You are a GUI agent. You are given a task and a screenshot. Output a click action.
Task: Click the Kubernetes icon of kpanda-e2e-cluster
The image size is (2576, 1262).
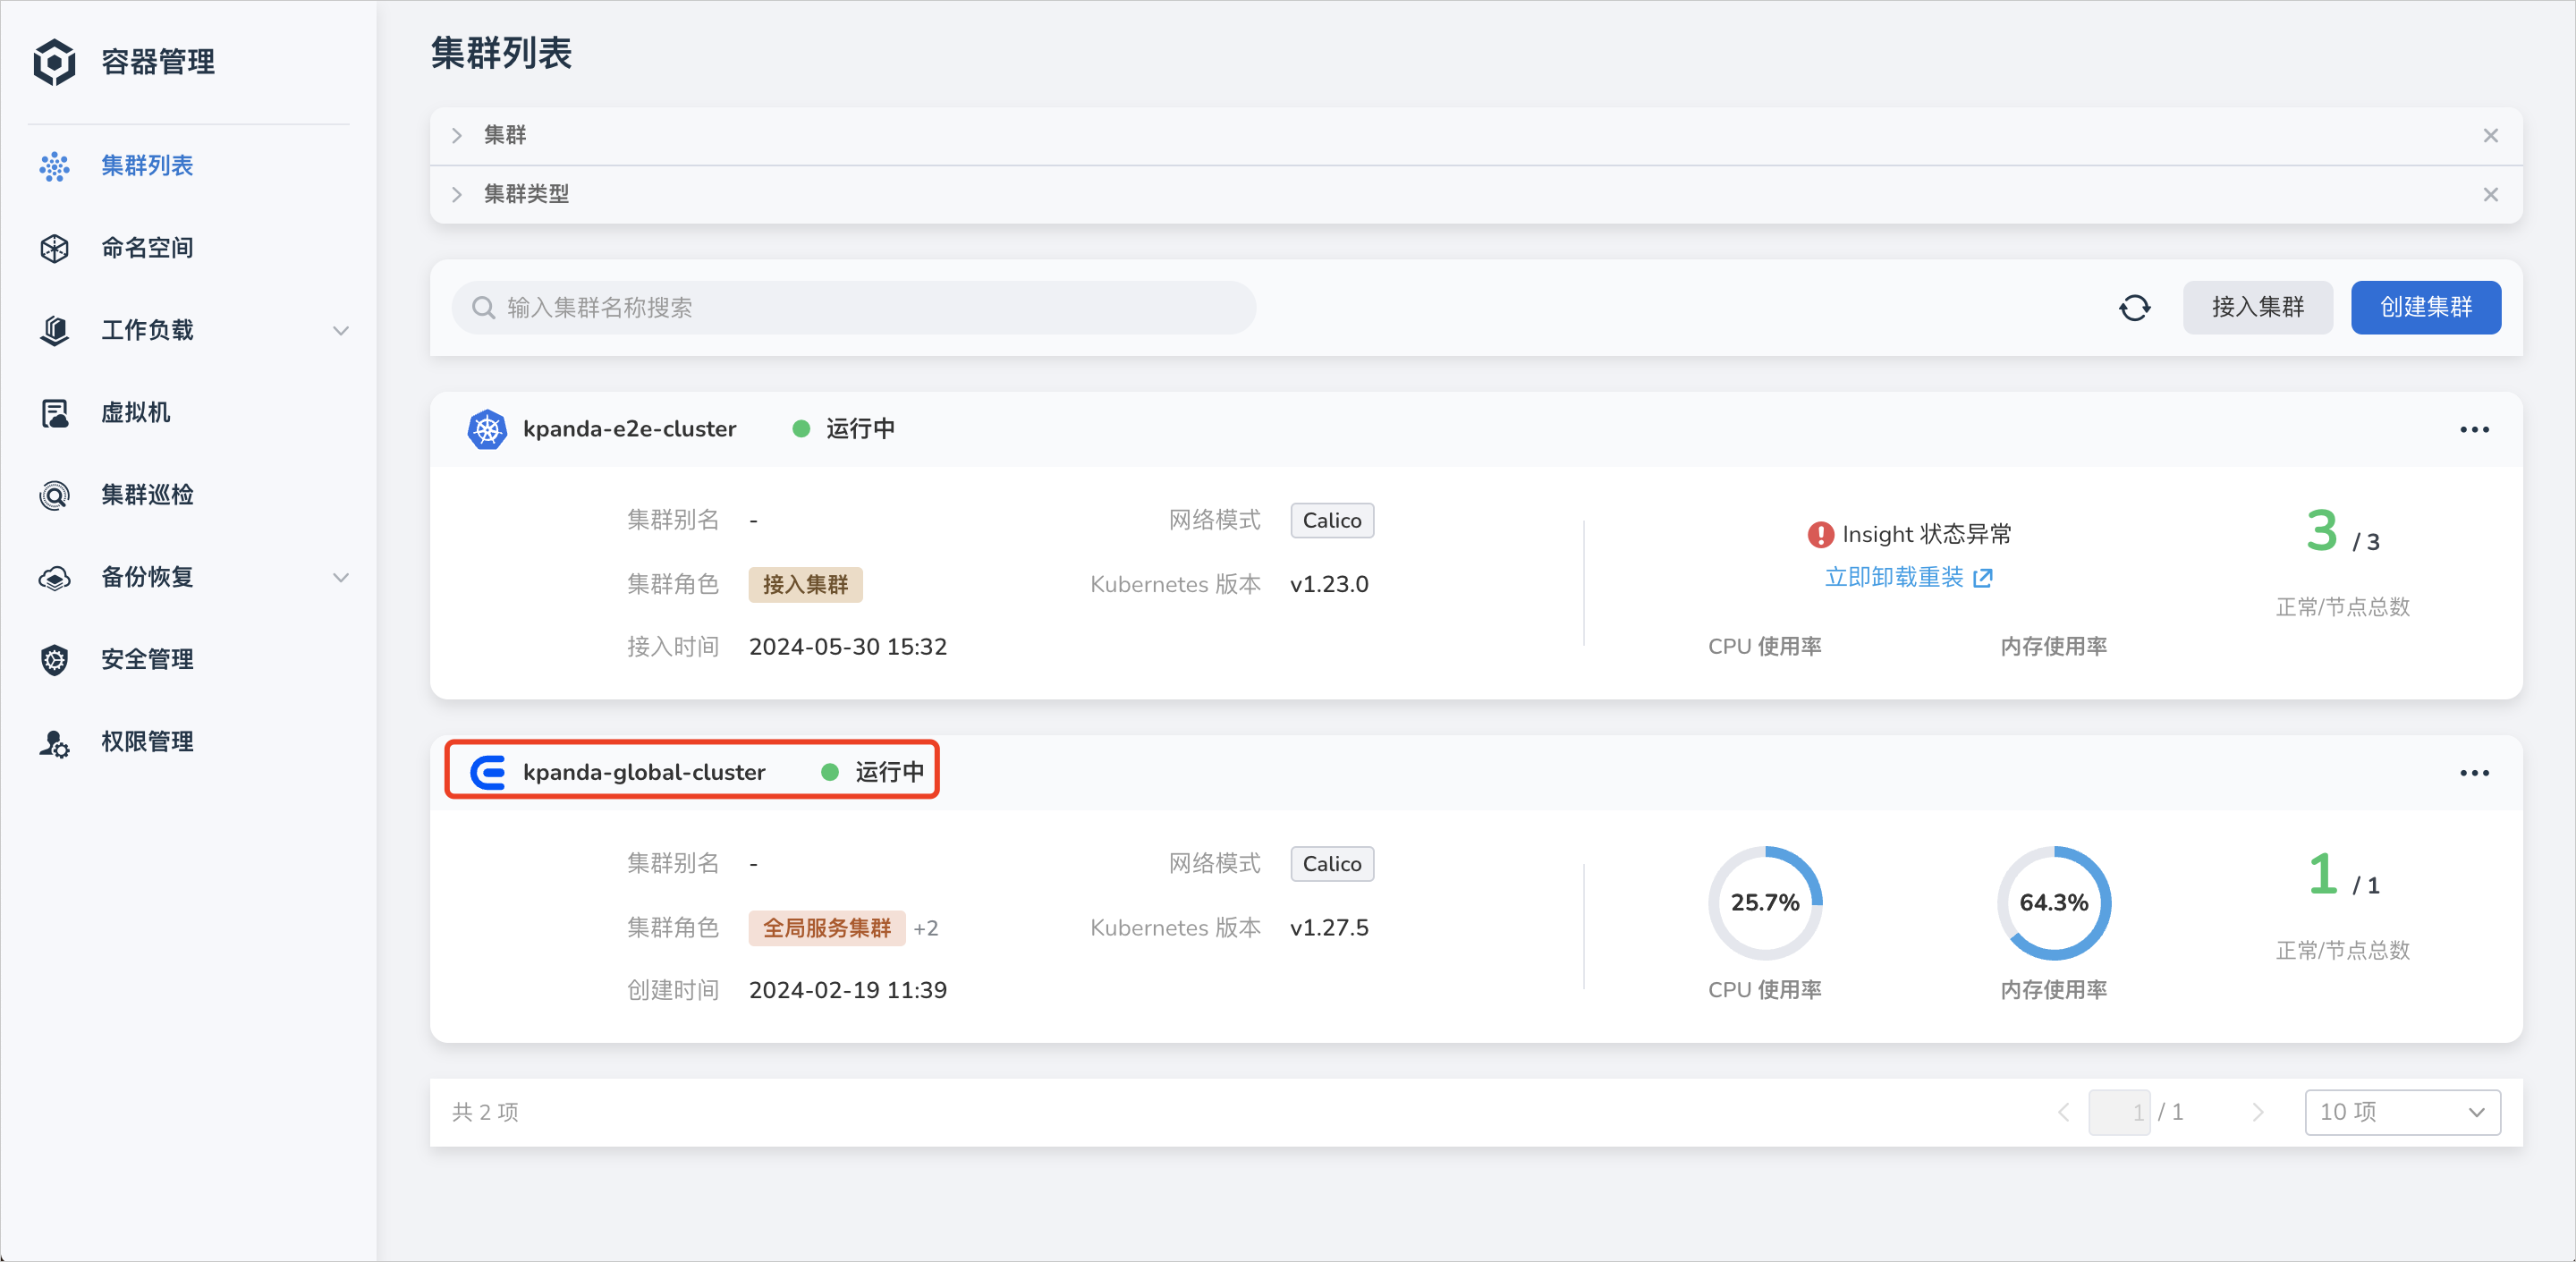[487, 430]
